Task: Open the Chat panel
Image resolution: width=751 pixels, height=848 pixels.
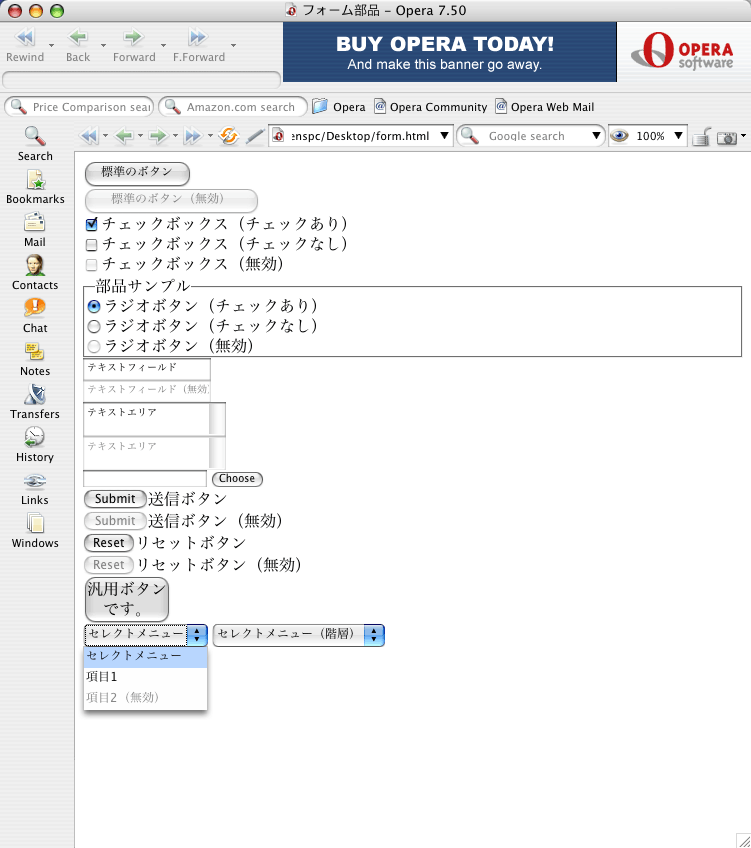Action: pos(35,316)
